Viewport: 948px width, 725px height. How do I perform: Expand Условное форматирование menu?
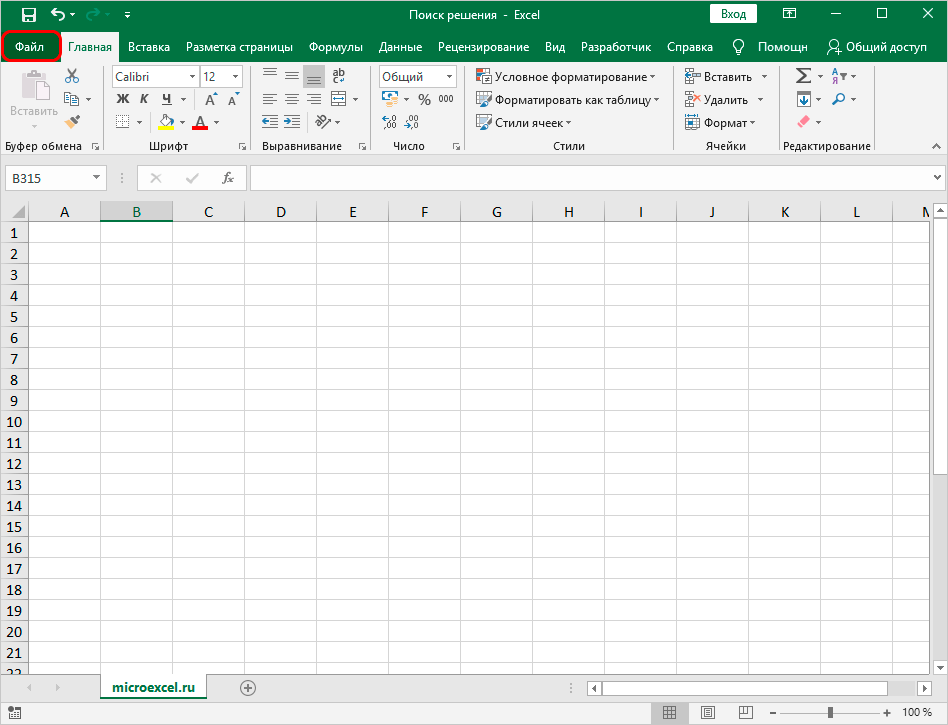click(565, 77)
